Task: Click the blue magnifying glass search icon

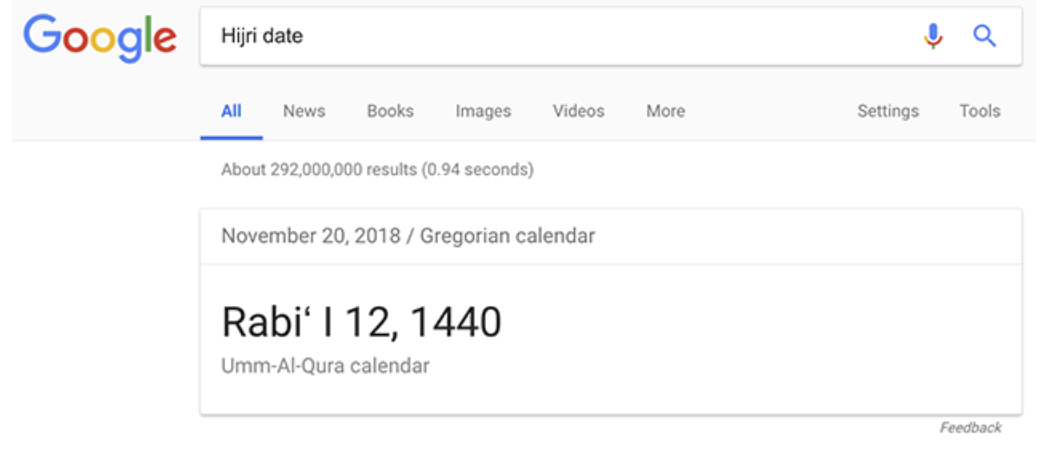Action: tap(985, 36)
